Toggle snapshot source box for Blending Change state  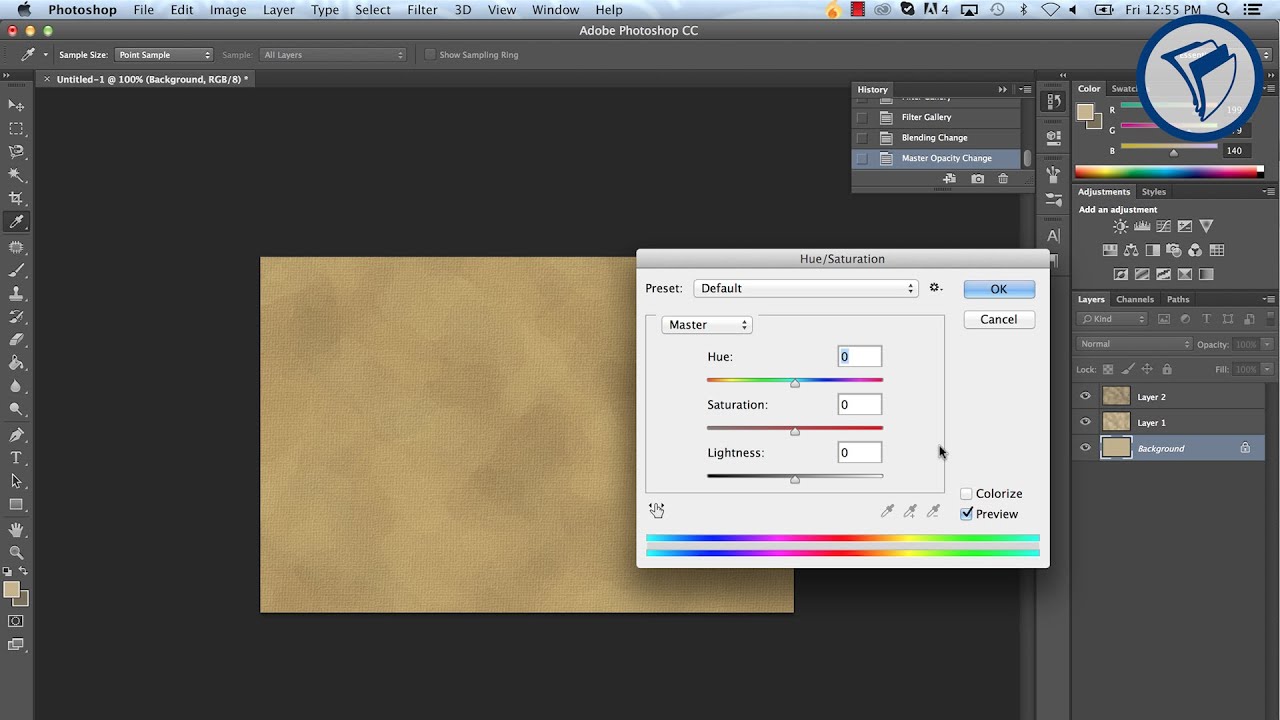(x=862, y=138)
